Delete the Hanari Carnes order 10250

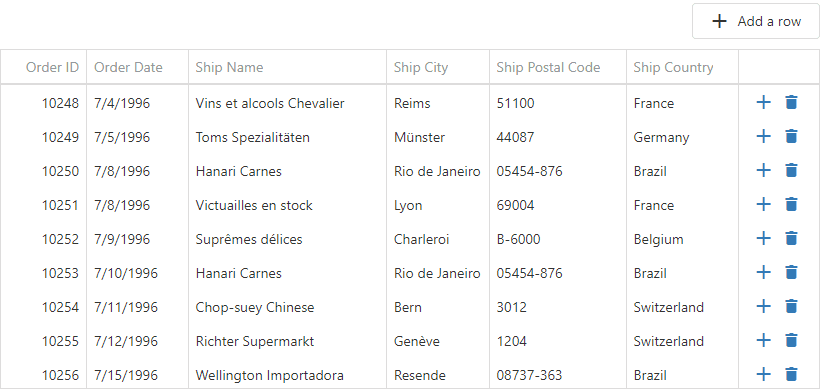(x=791, y=171)
